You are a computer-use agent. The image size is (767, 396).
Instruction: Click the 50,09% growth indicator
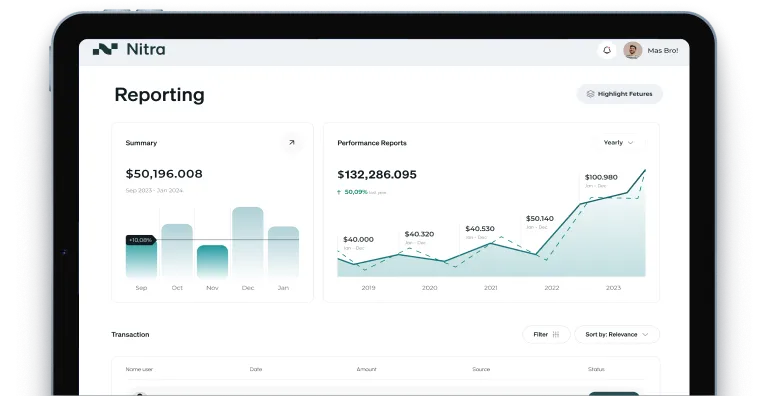click(356, 192)
